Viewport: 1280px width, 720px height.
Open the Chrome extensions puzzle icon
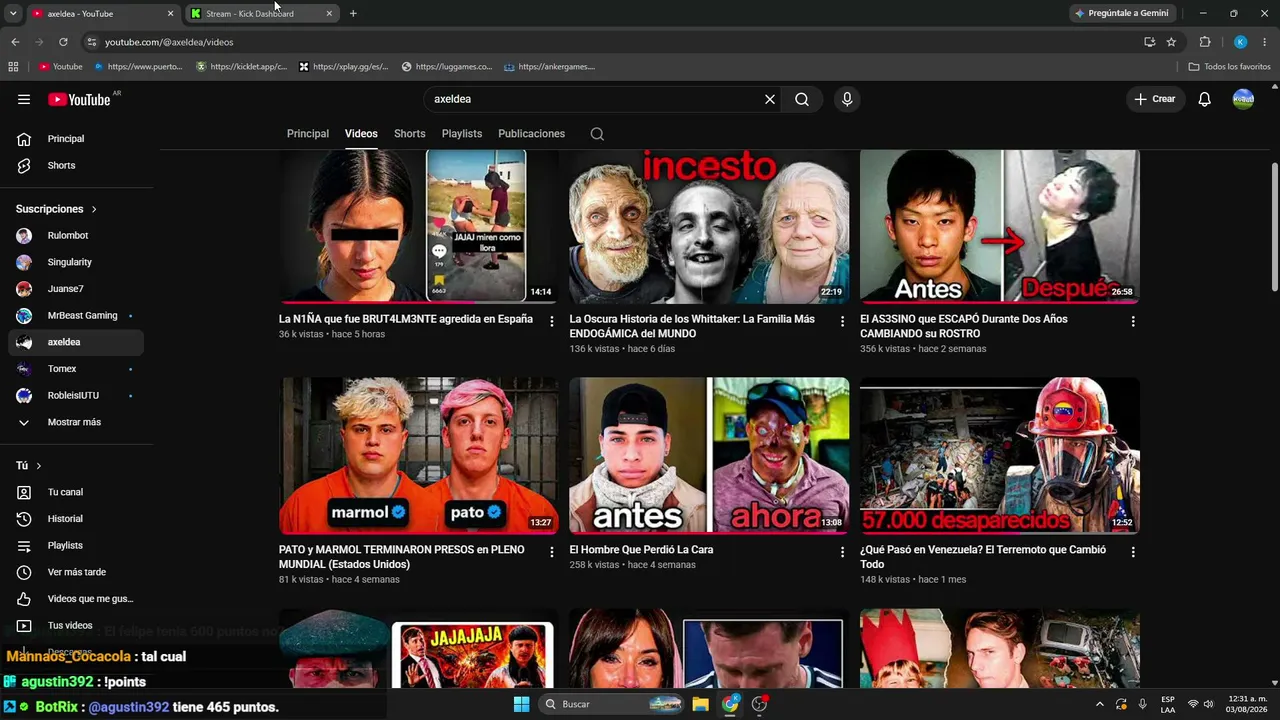coord(1205,42)
